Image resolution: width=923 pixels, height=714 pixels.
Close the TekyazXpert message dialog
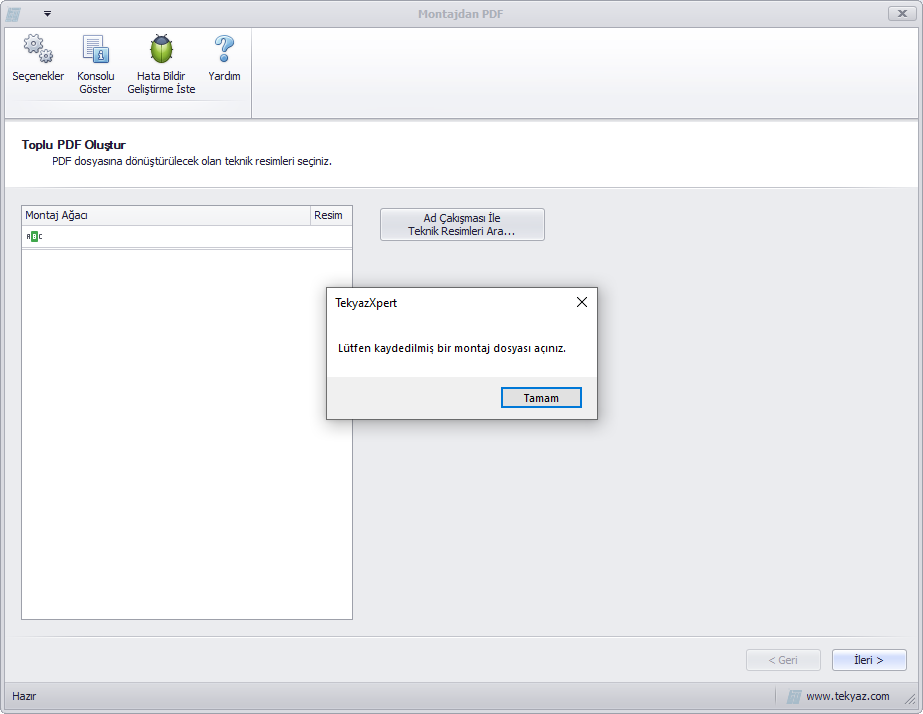582,302
